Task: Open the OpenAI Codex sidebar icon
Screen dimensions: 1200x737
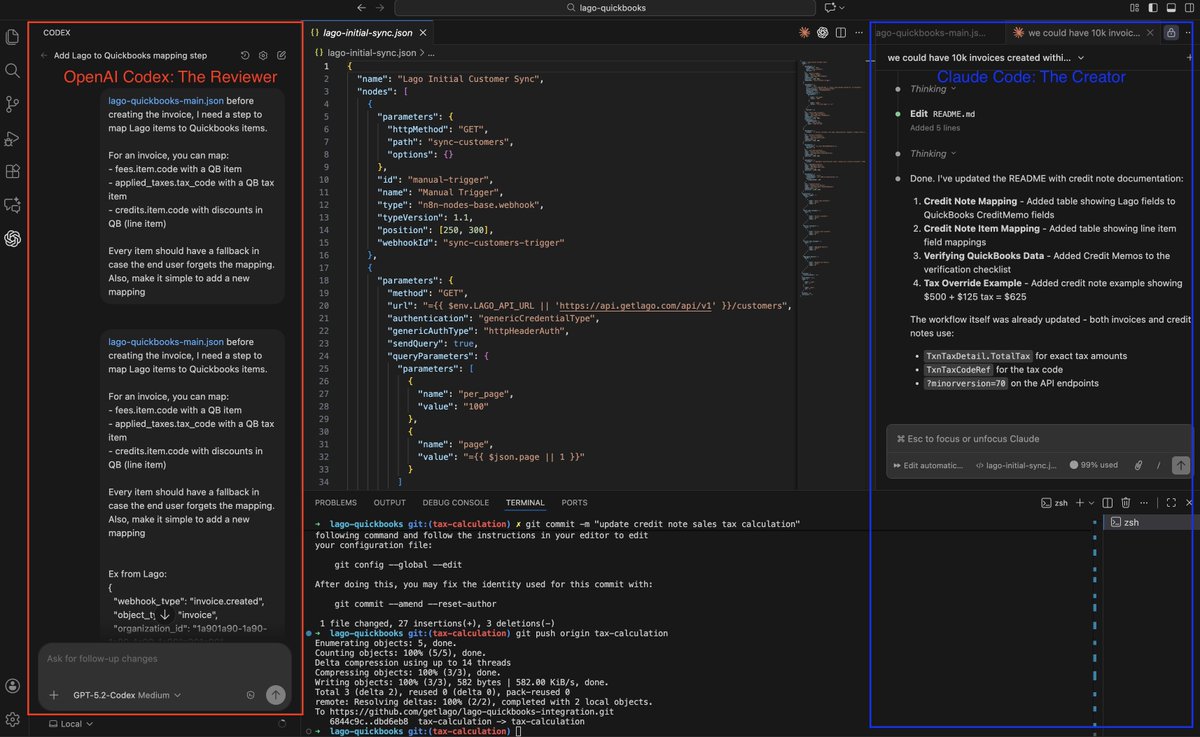Action: coord(12,238)
